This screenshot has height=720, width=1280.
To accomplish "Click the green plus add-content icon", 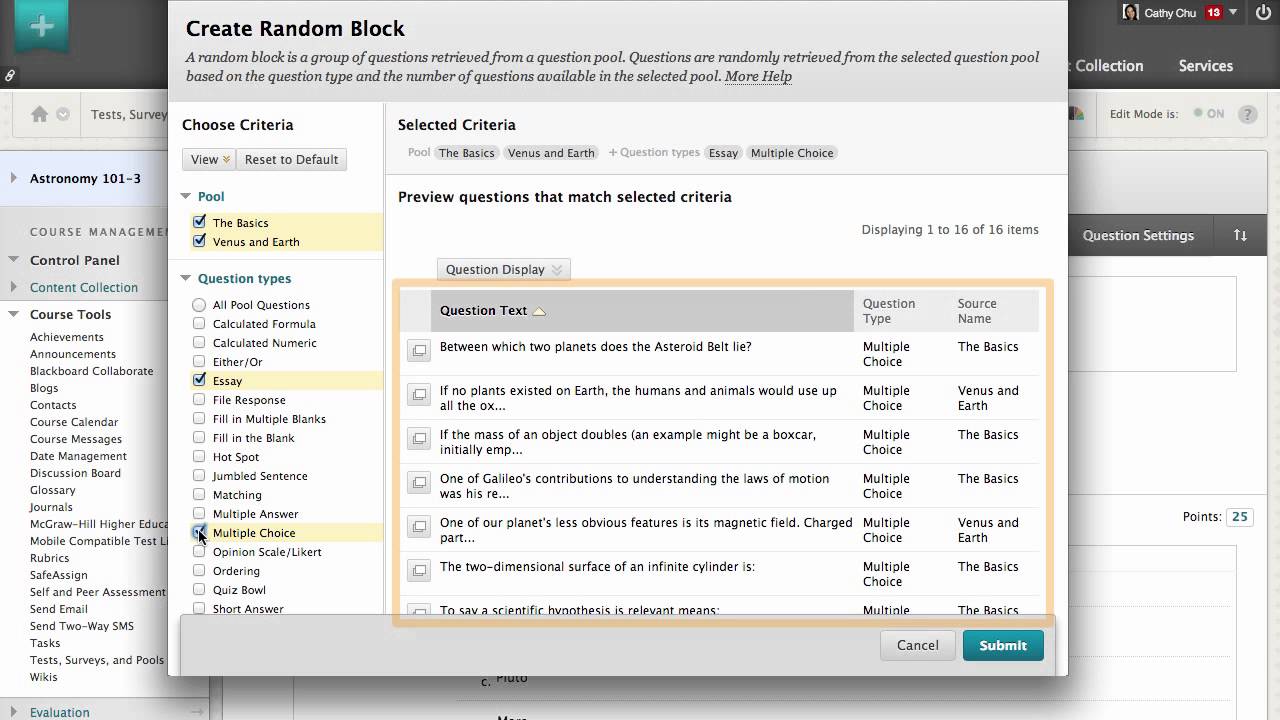I will 41,27.
